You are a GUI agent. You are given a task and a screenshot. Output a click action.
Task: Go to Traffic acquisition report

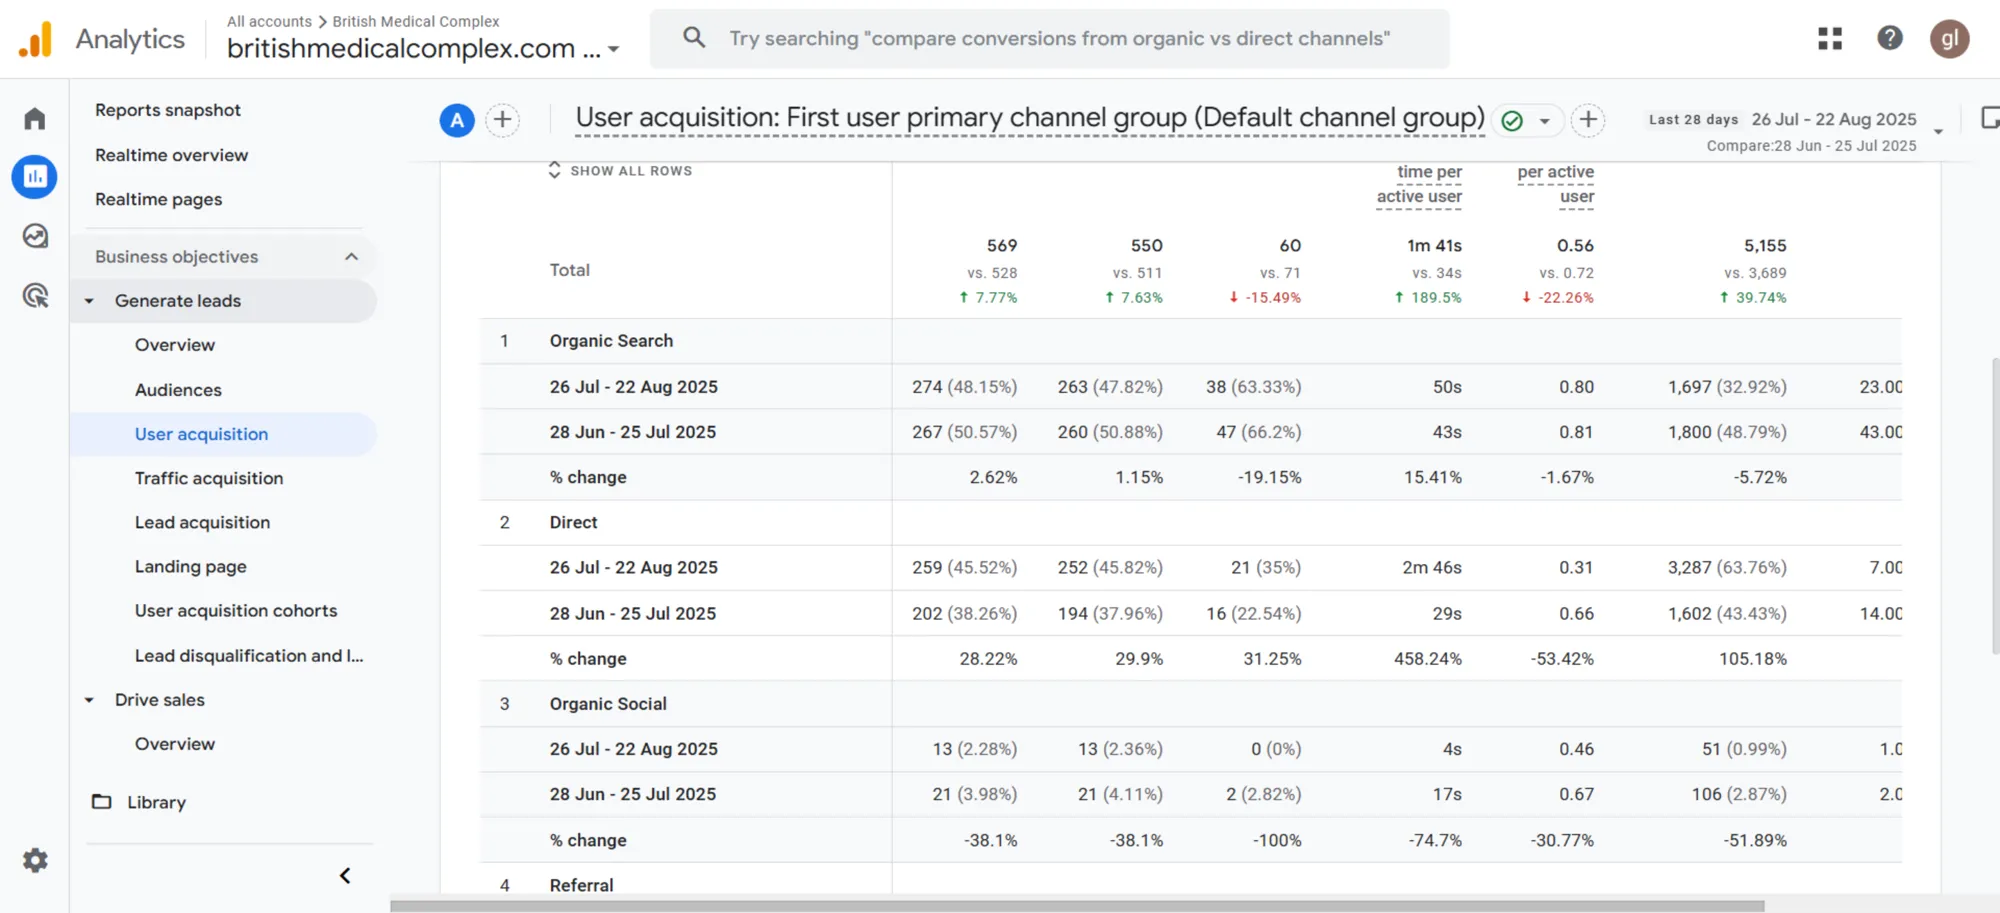coord(209,478)
